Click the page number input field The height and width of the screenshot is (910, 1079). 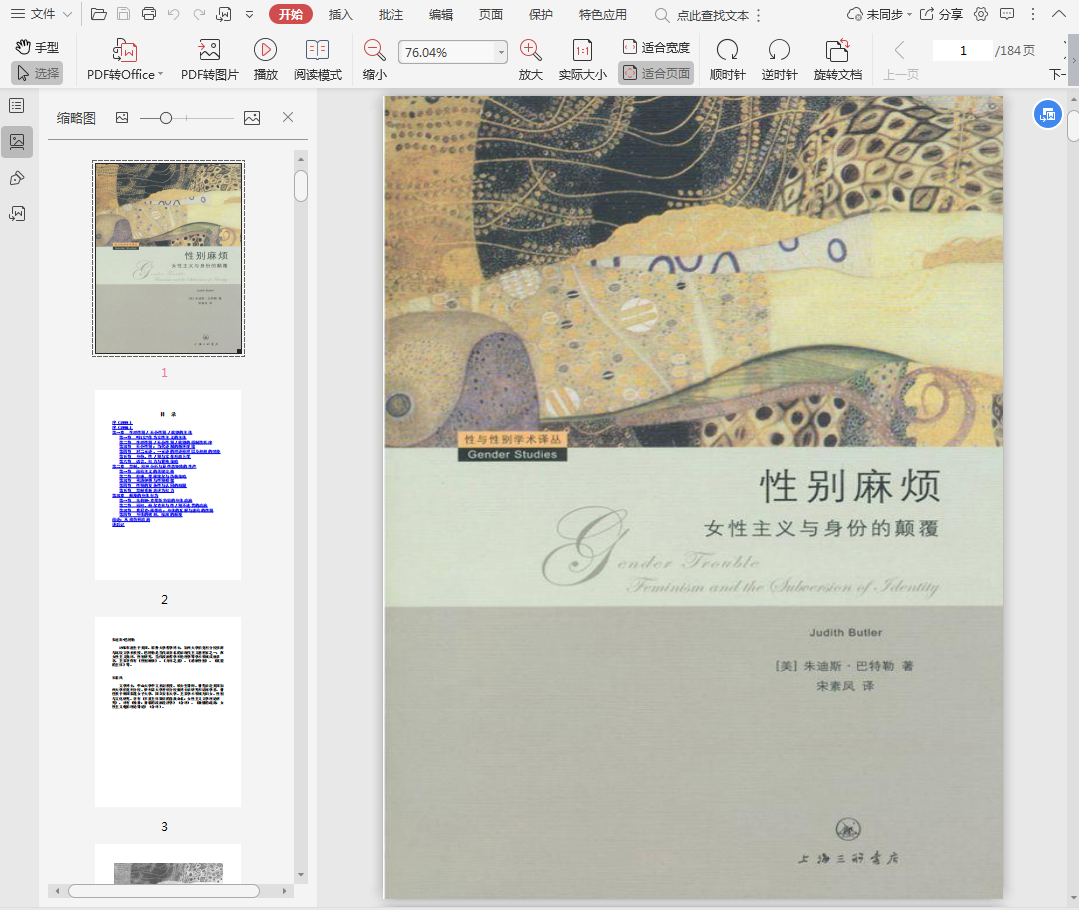pos(963,50)
